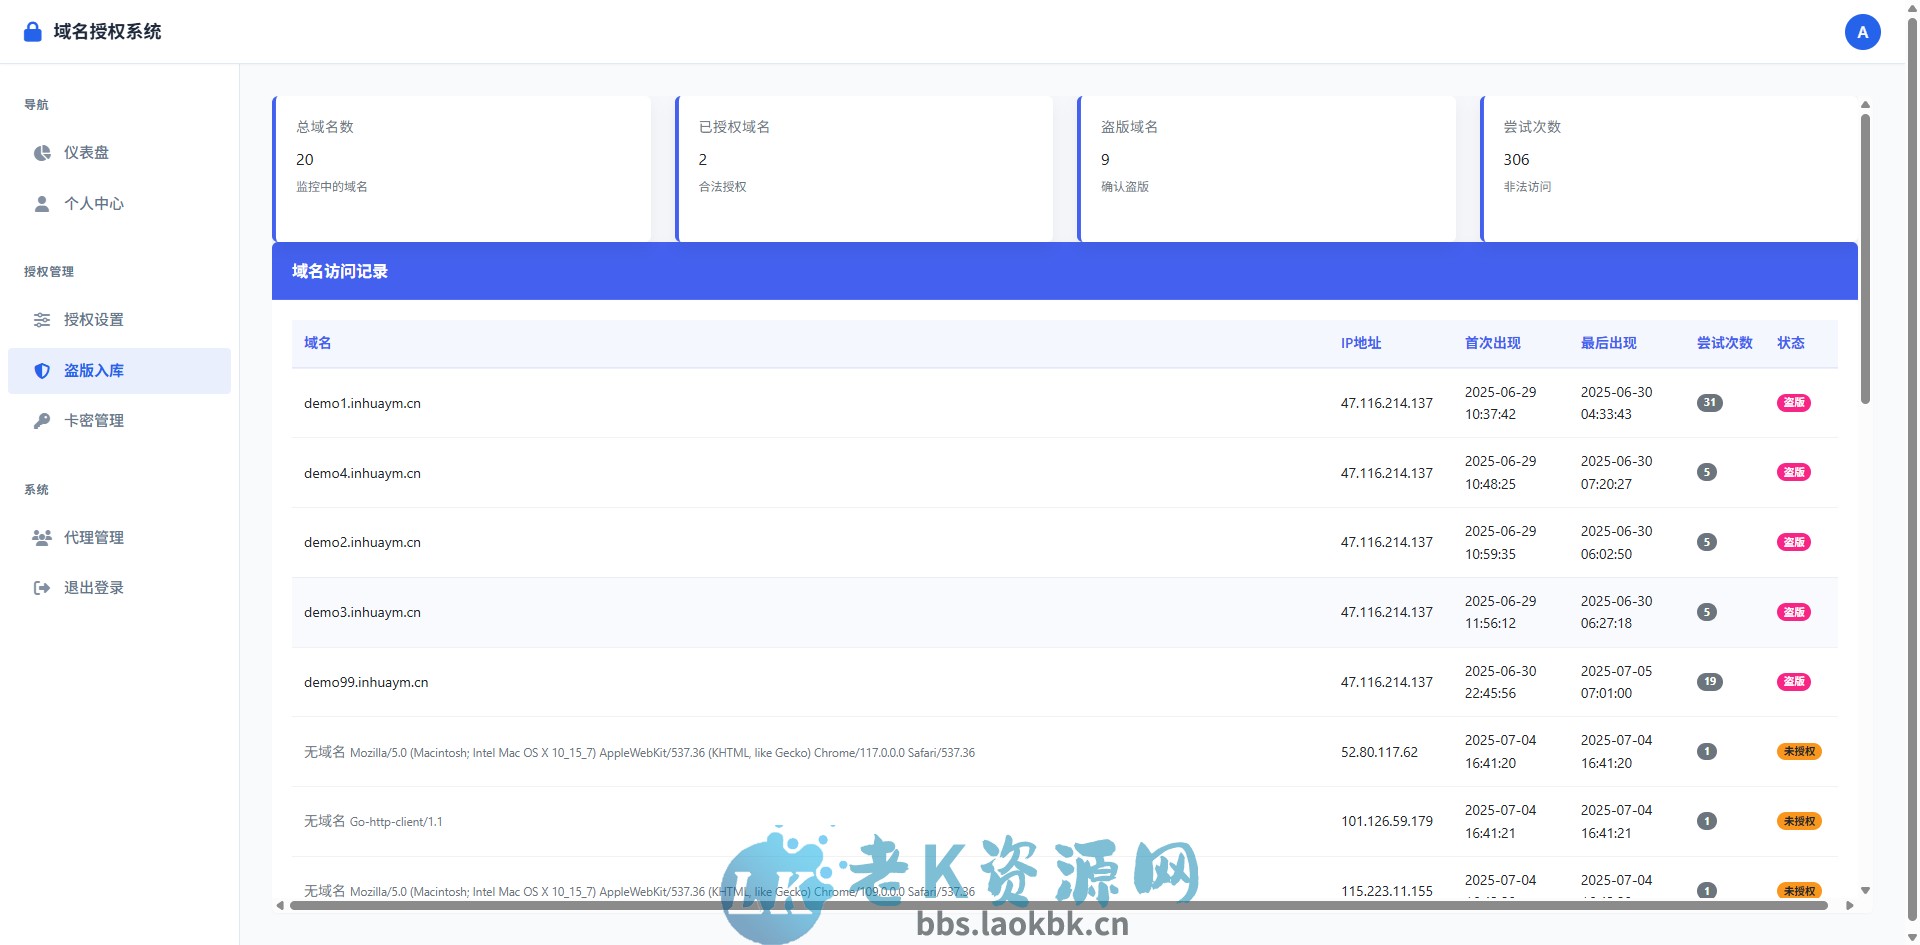
Task: Open 个人中心 via the person icon
Action: 41,204
